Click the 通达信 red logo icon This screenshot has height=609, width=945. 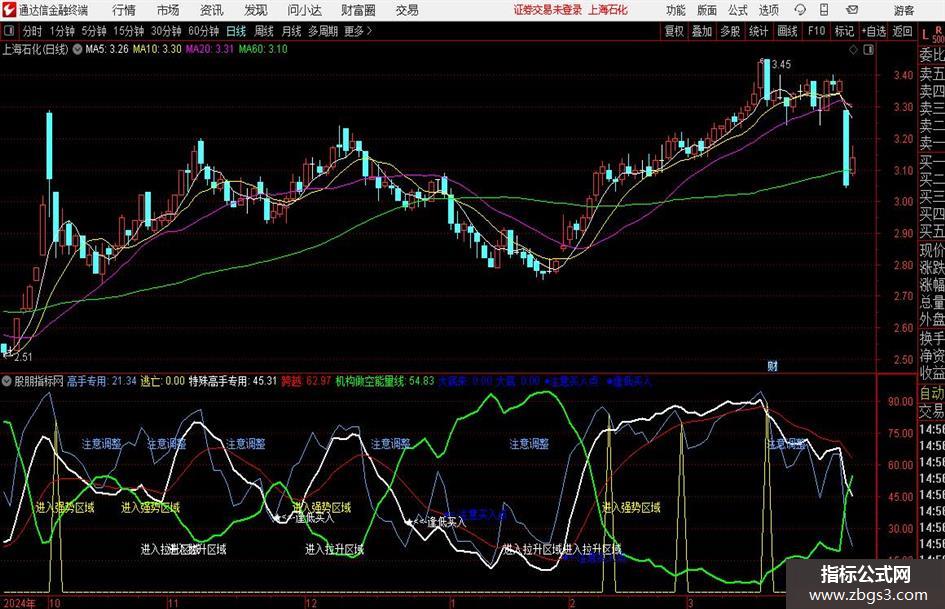tap(9, 10)
